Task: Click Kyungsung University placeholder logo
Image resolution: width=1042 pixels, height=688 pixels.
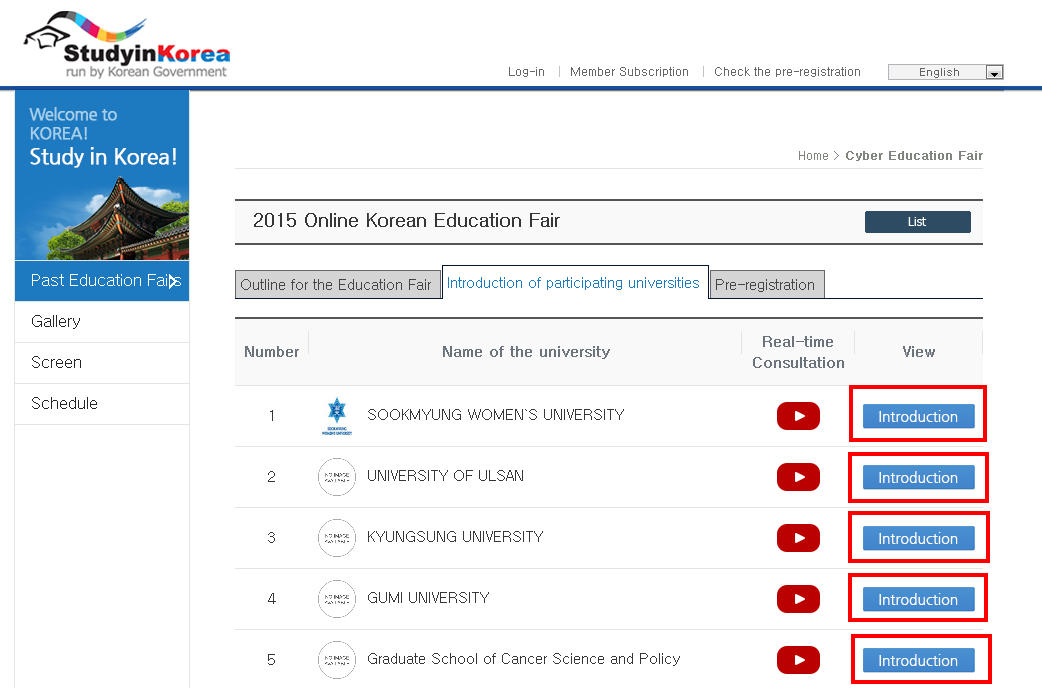Action: (x=337, y=538)
